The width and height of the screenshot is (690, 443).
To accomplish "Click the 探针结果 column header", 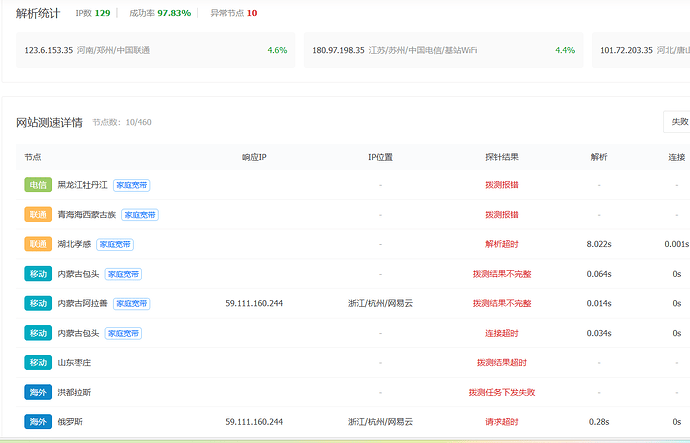I will (502, 157).
